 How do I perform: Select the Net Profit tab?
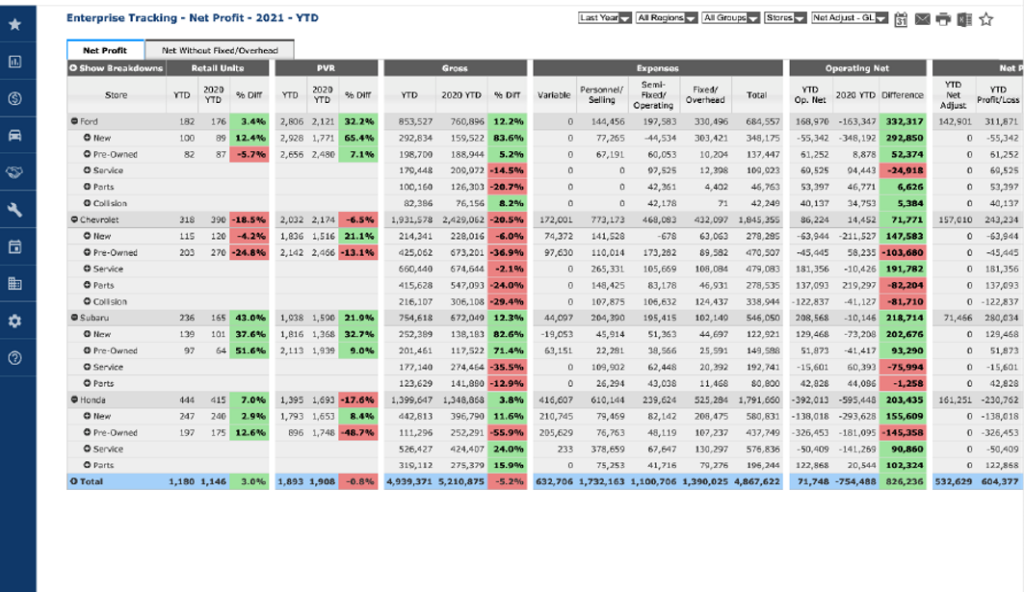(105, 50)
